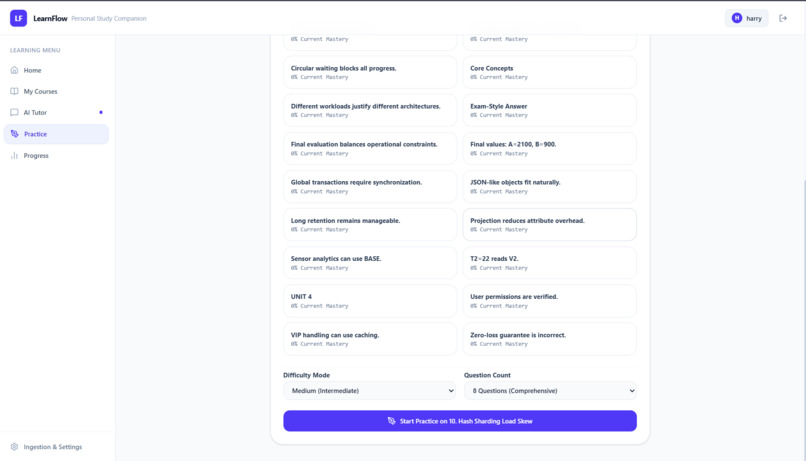Select the Core Concepts topic card

click(549, 72)
